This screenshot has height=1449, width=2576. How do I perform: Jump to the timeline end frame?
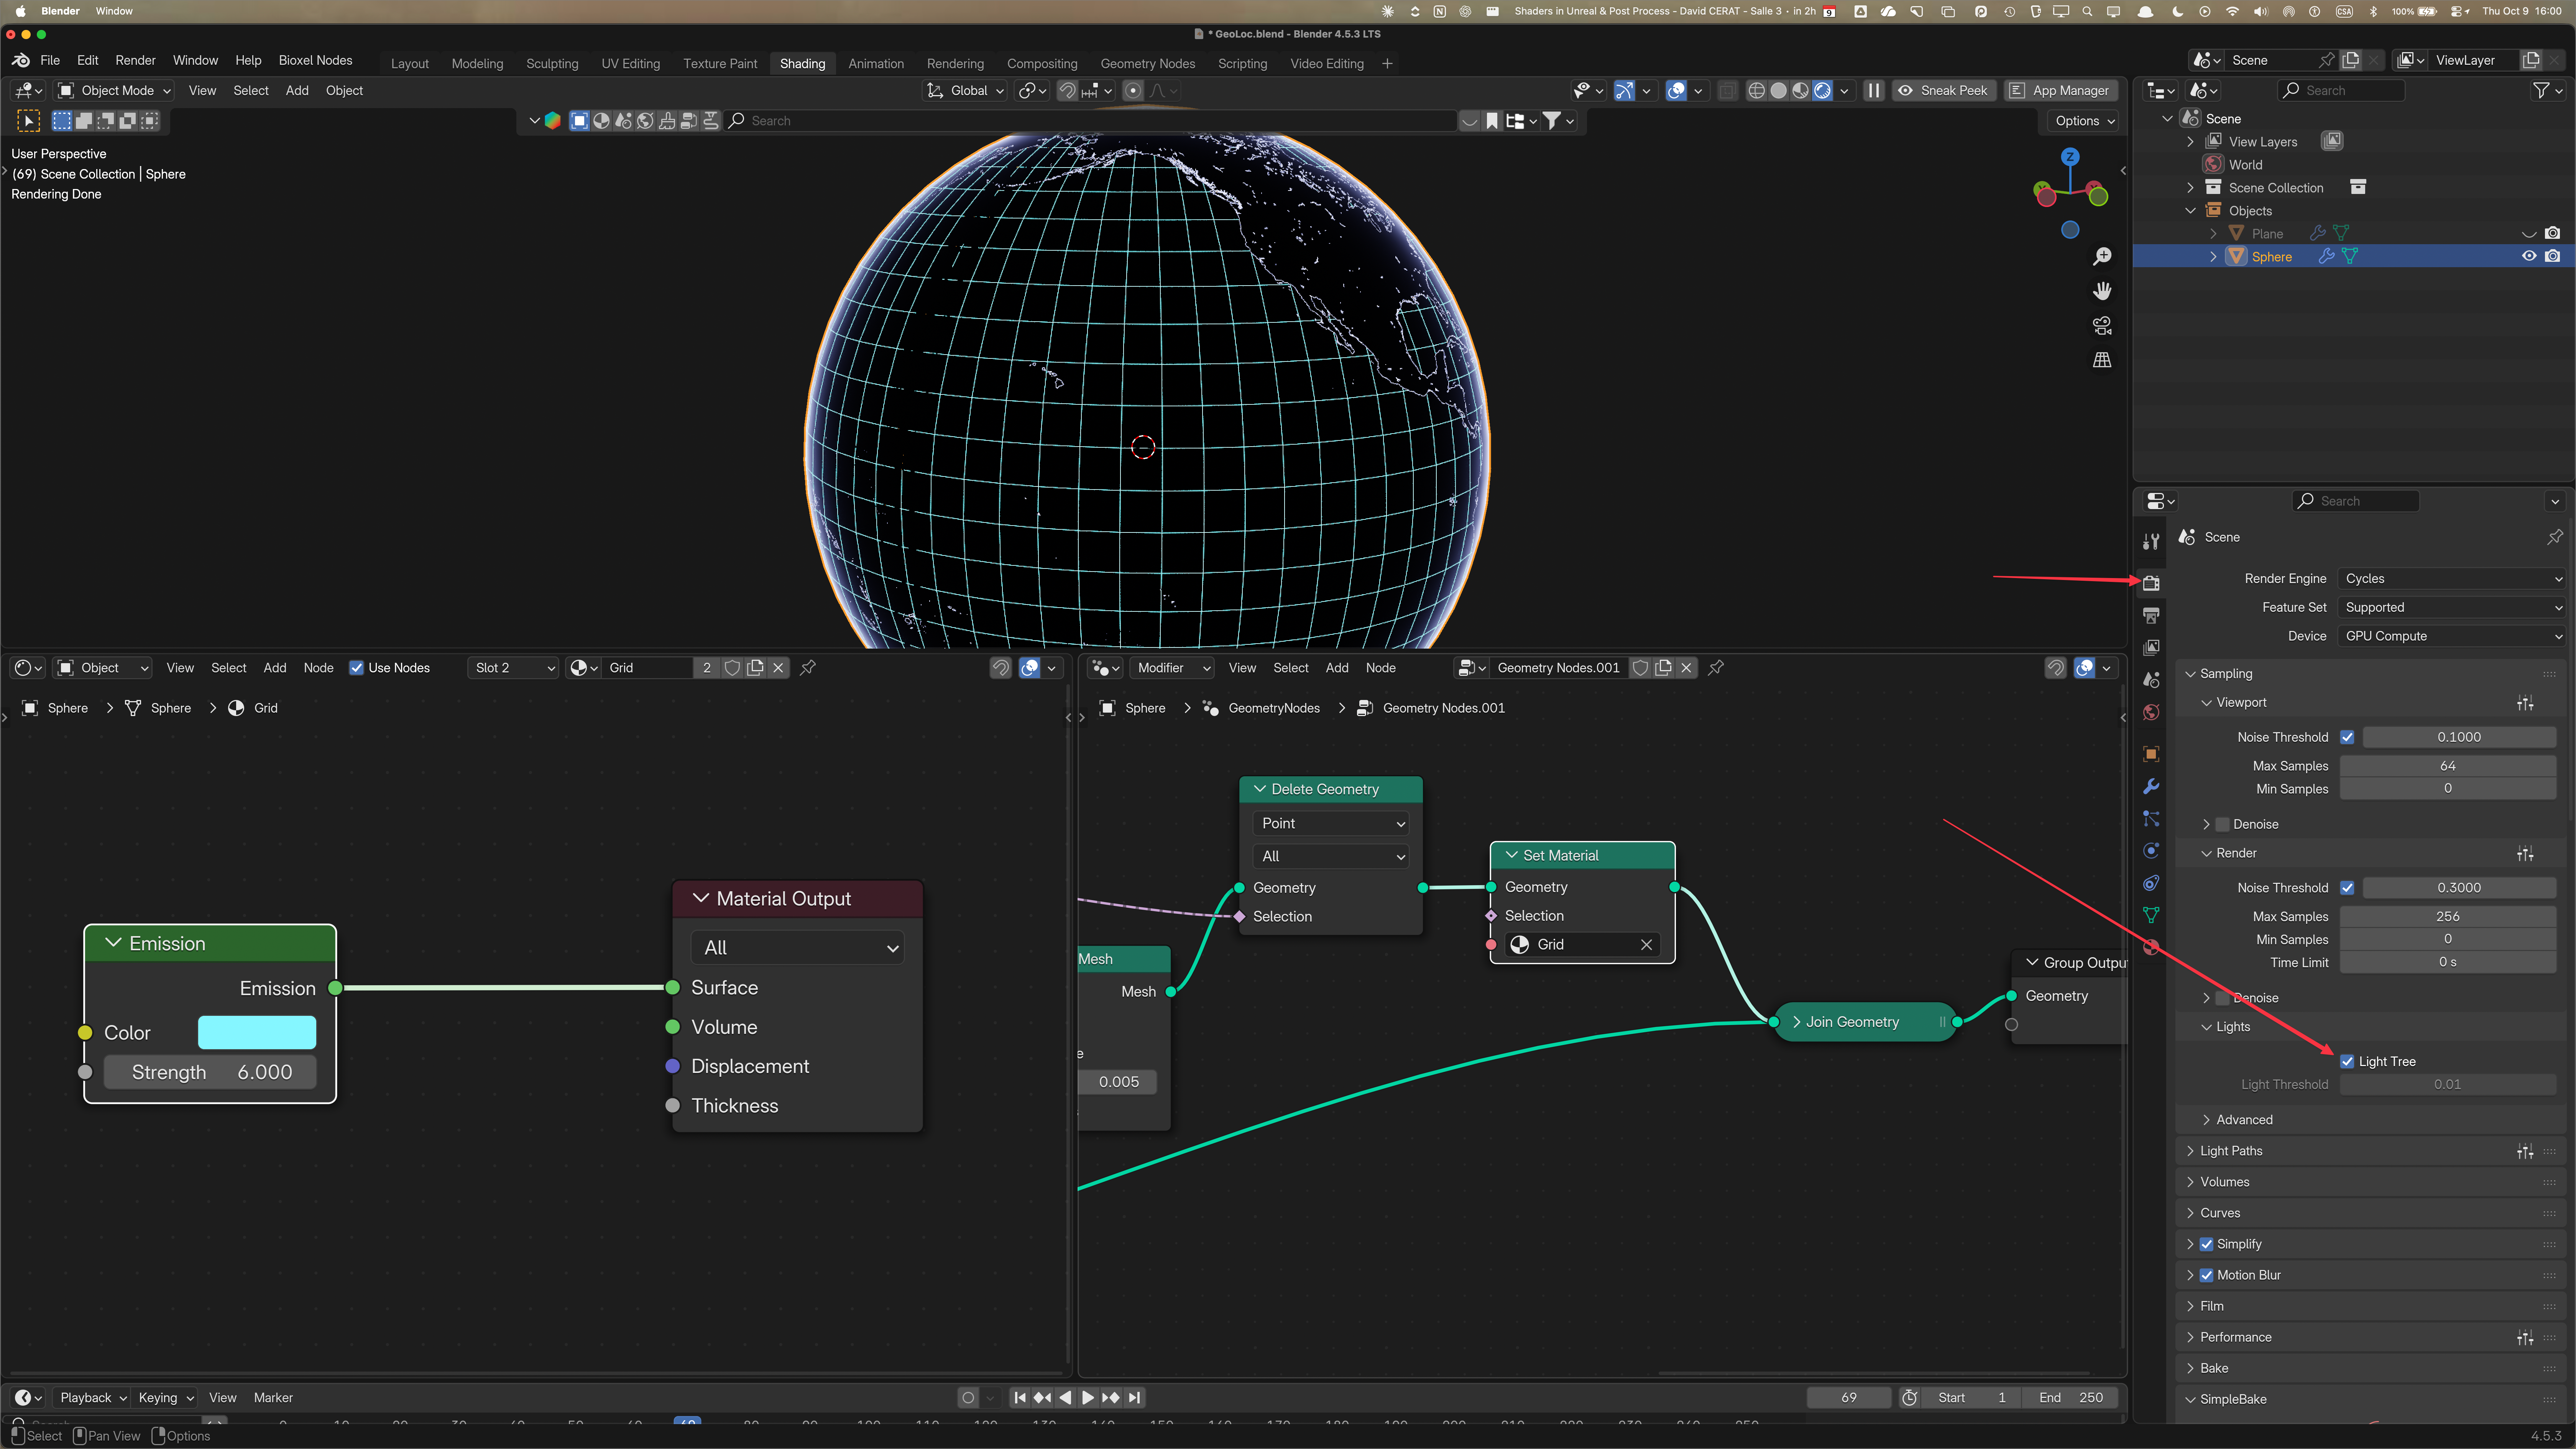(x=1134, y=1398)
